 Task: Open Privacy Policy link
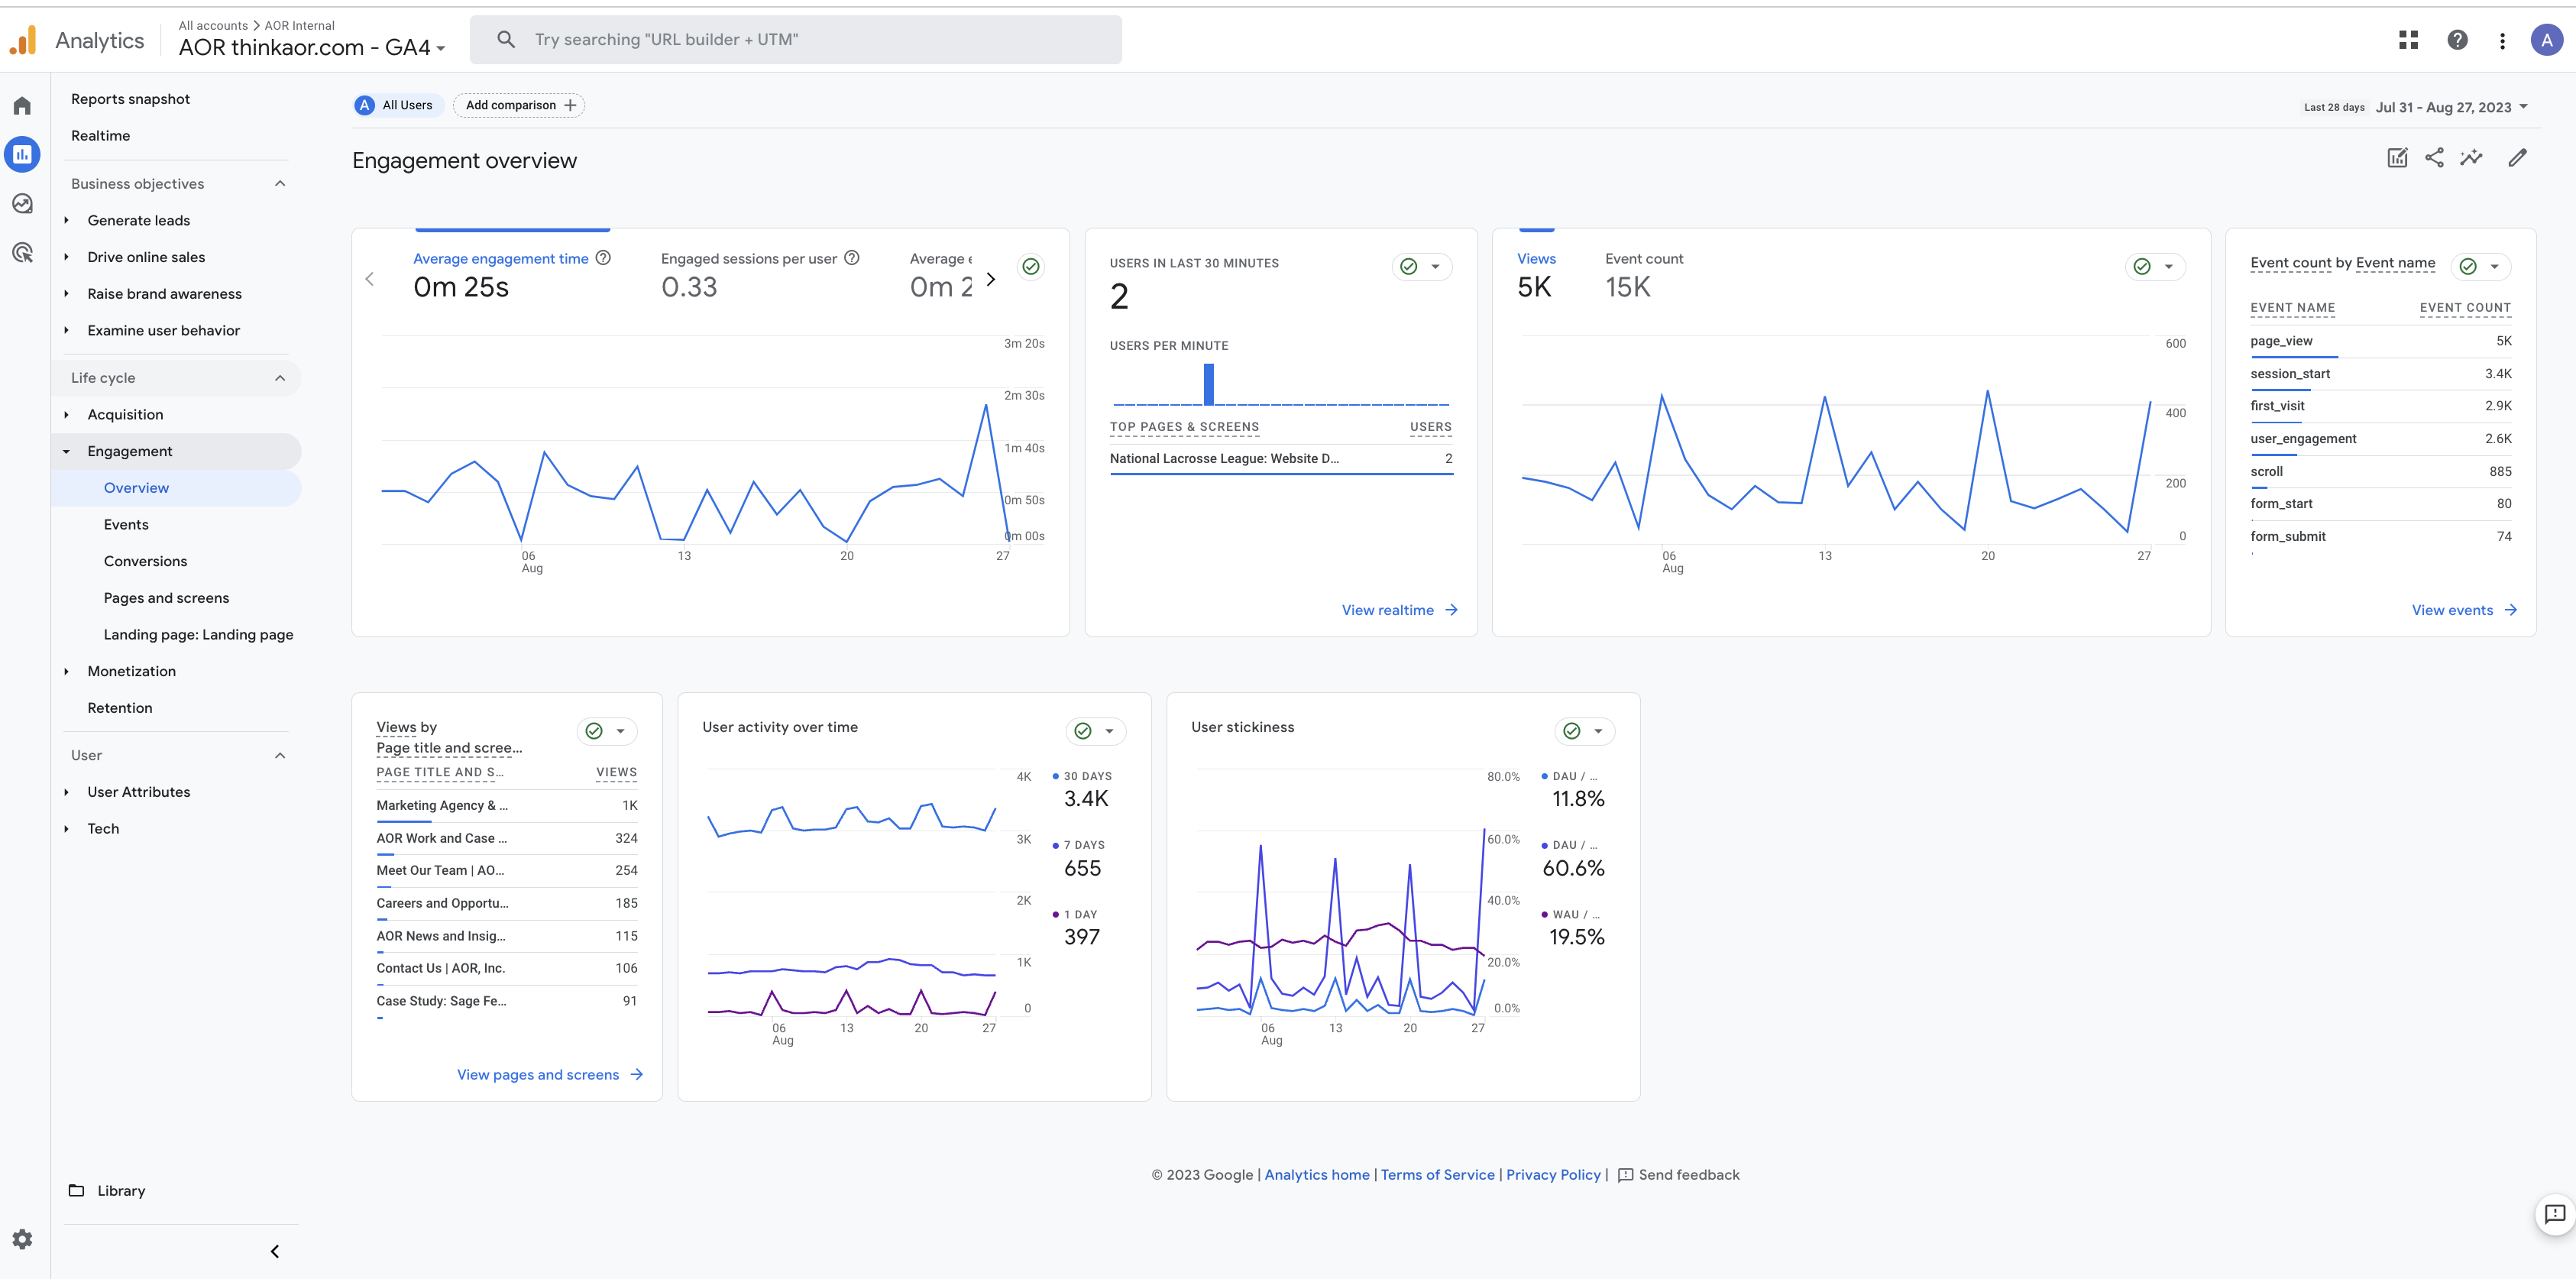click(1553, 1175)
